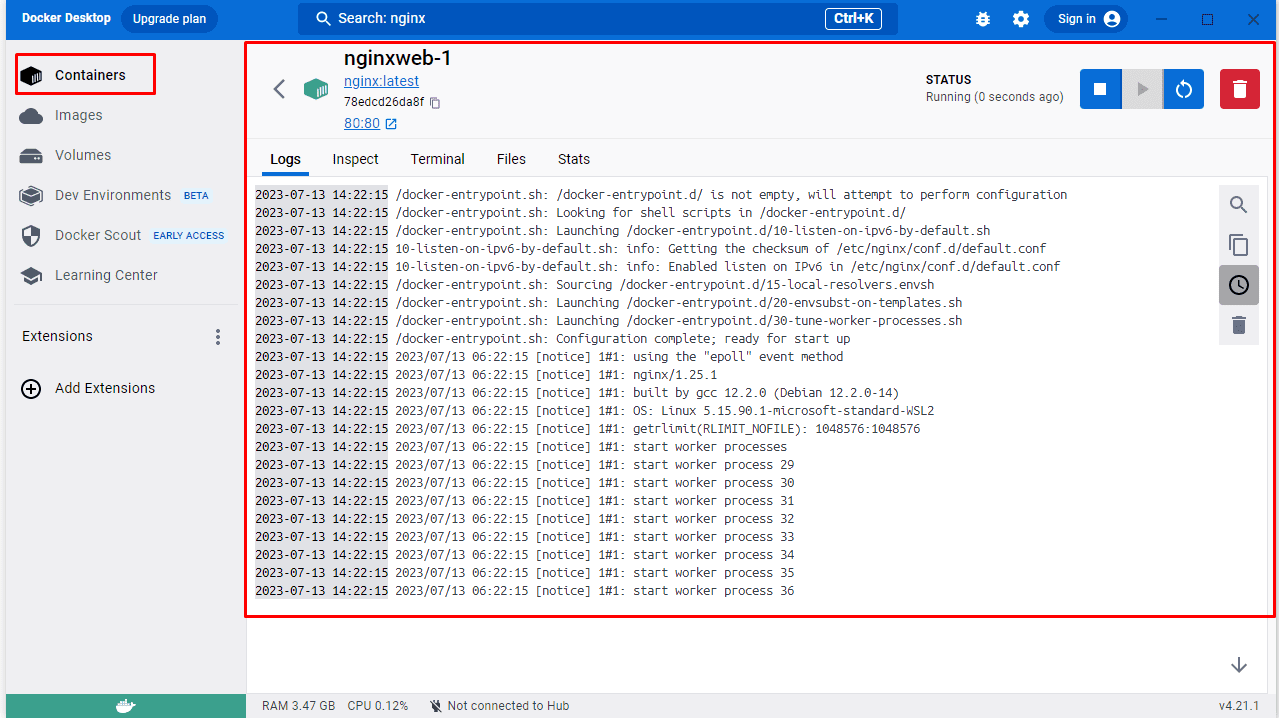Screen dimensions: 1279x718
Task: Click the version v4.21.1 label
Action: [1239, 706]
